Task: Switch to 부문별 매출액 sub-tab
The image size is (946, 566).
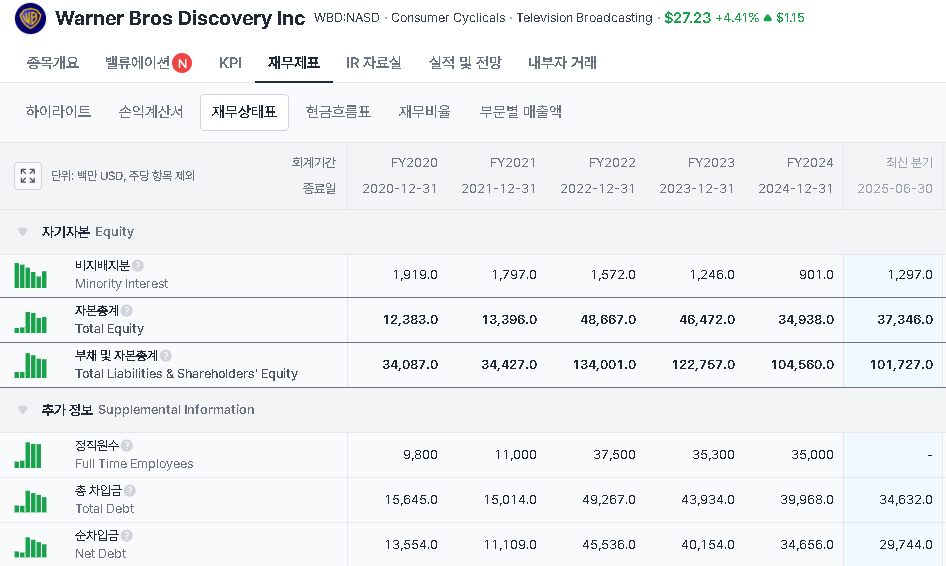Action: (x=521, y=112)
